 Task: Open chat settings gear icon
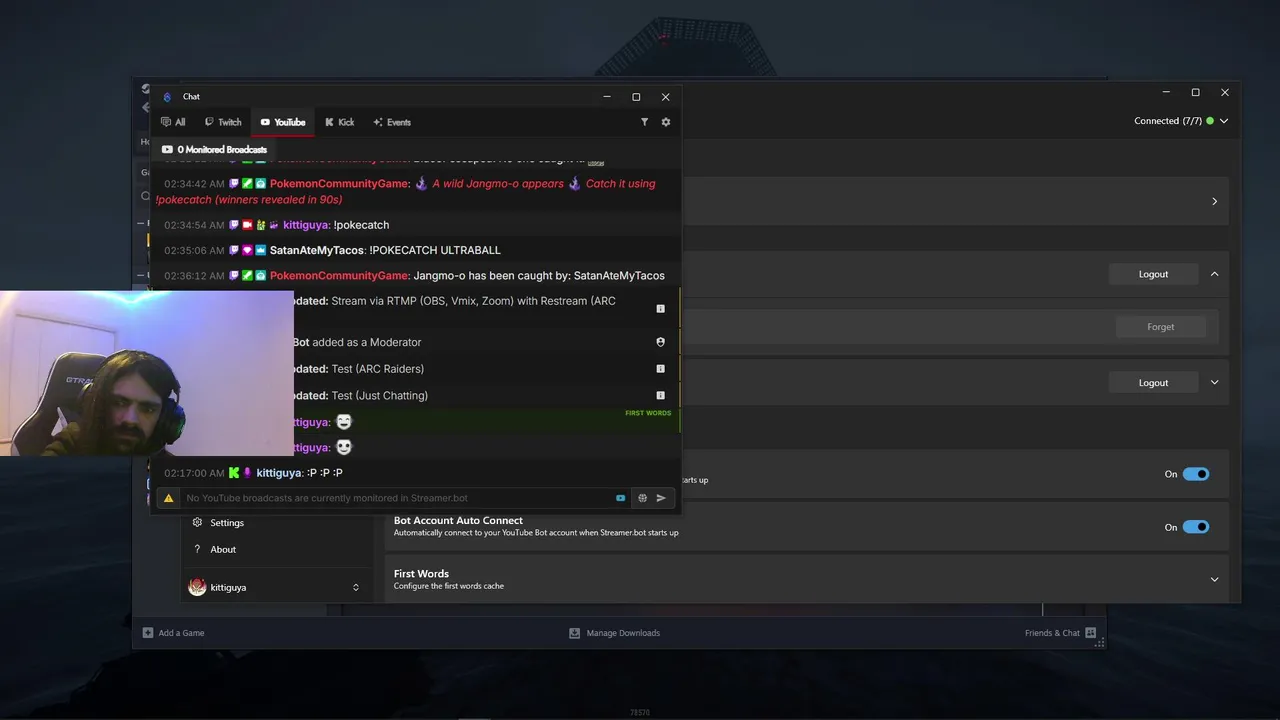tap(666, 122)
